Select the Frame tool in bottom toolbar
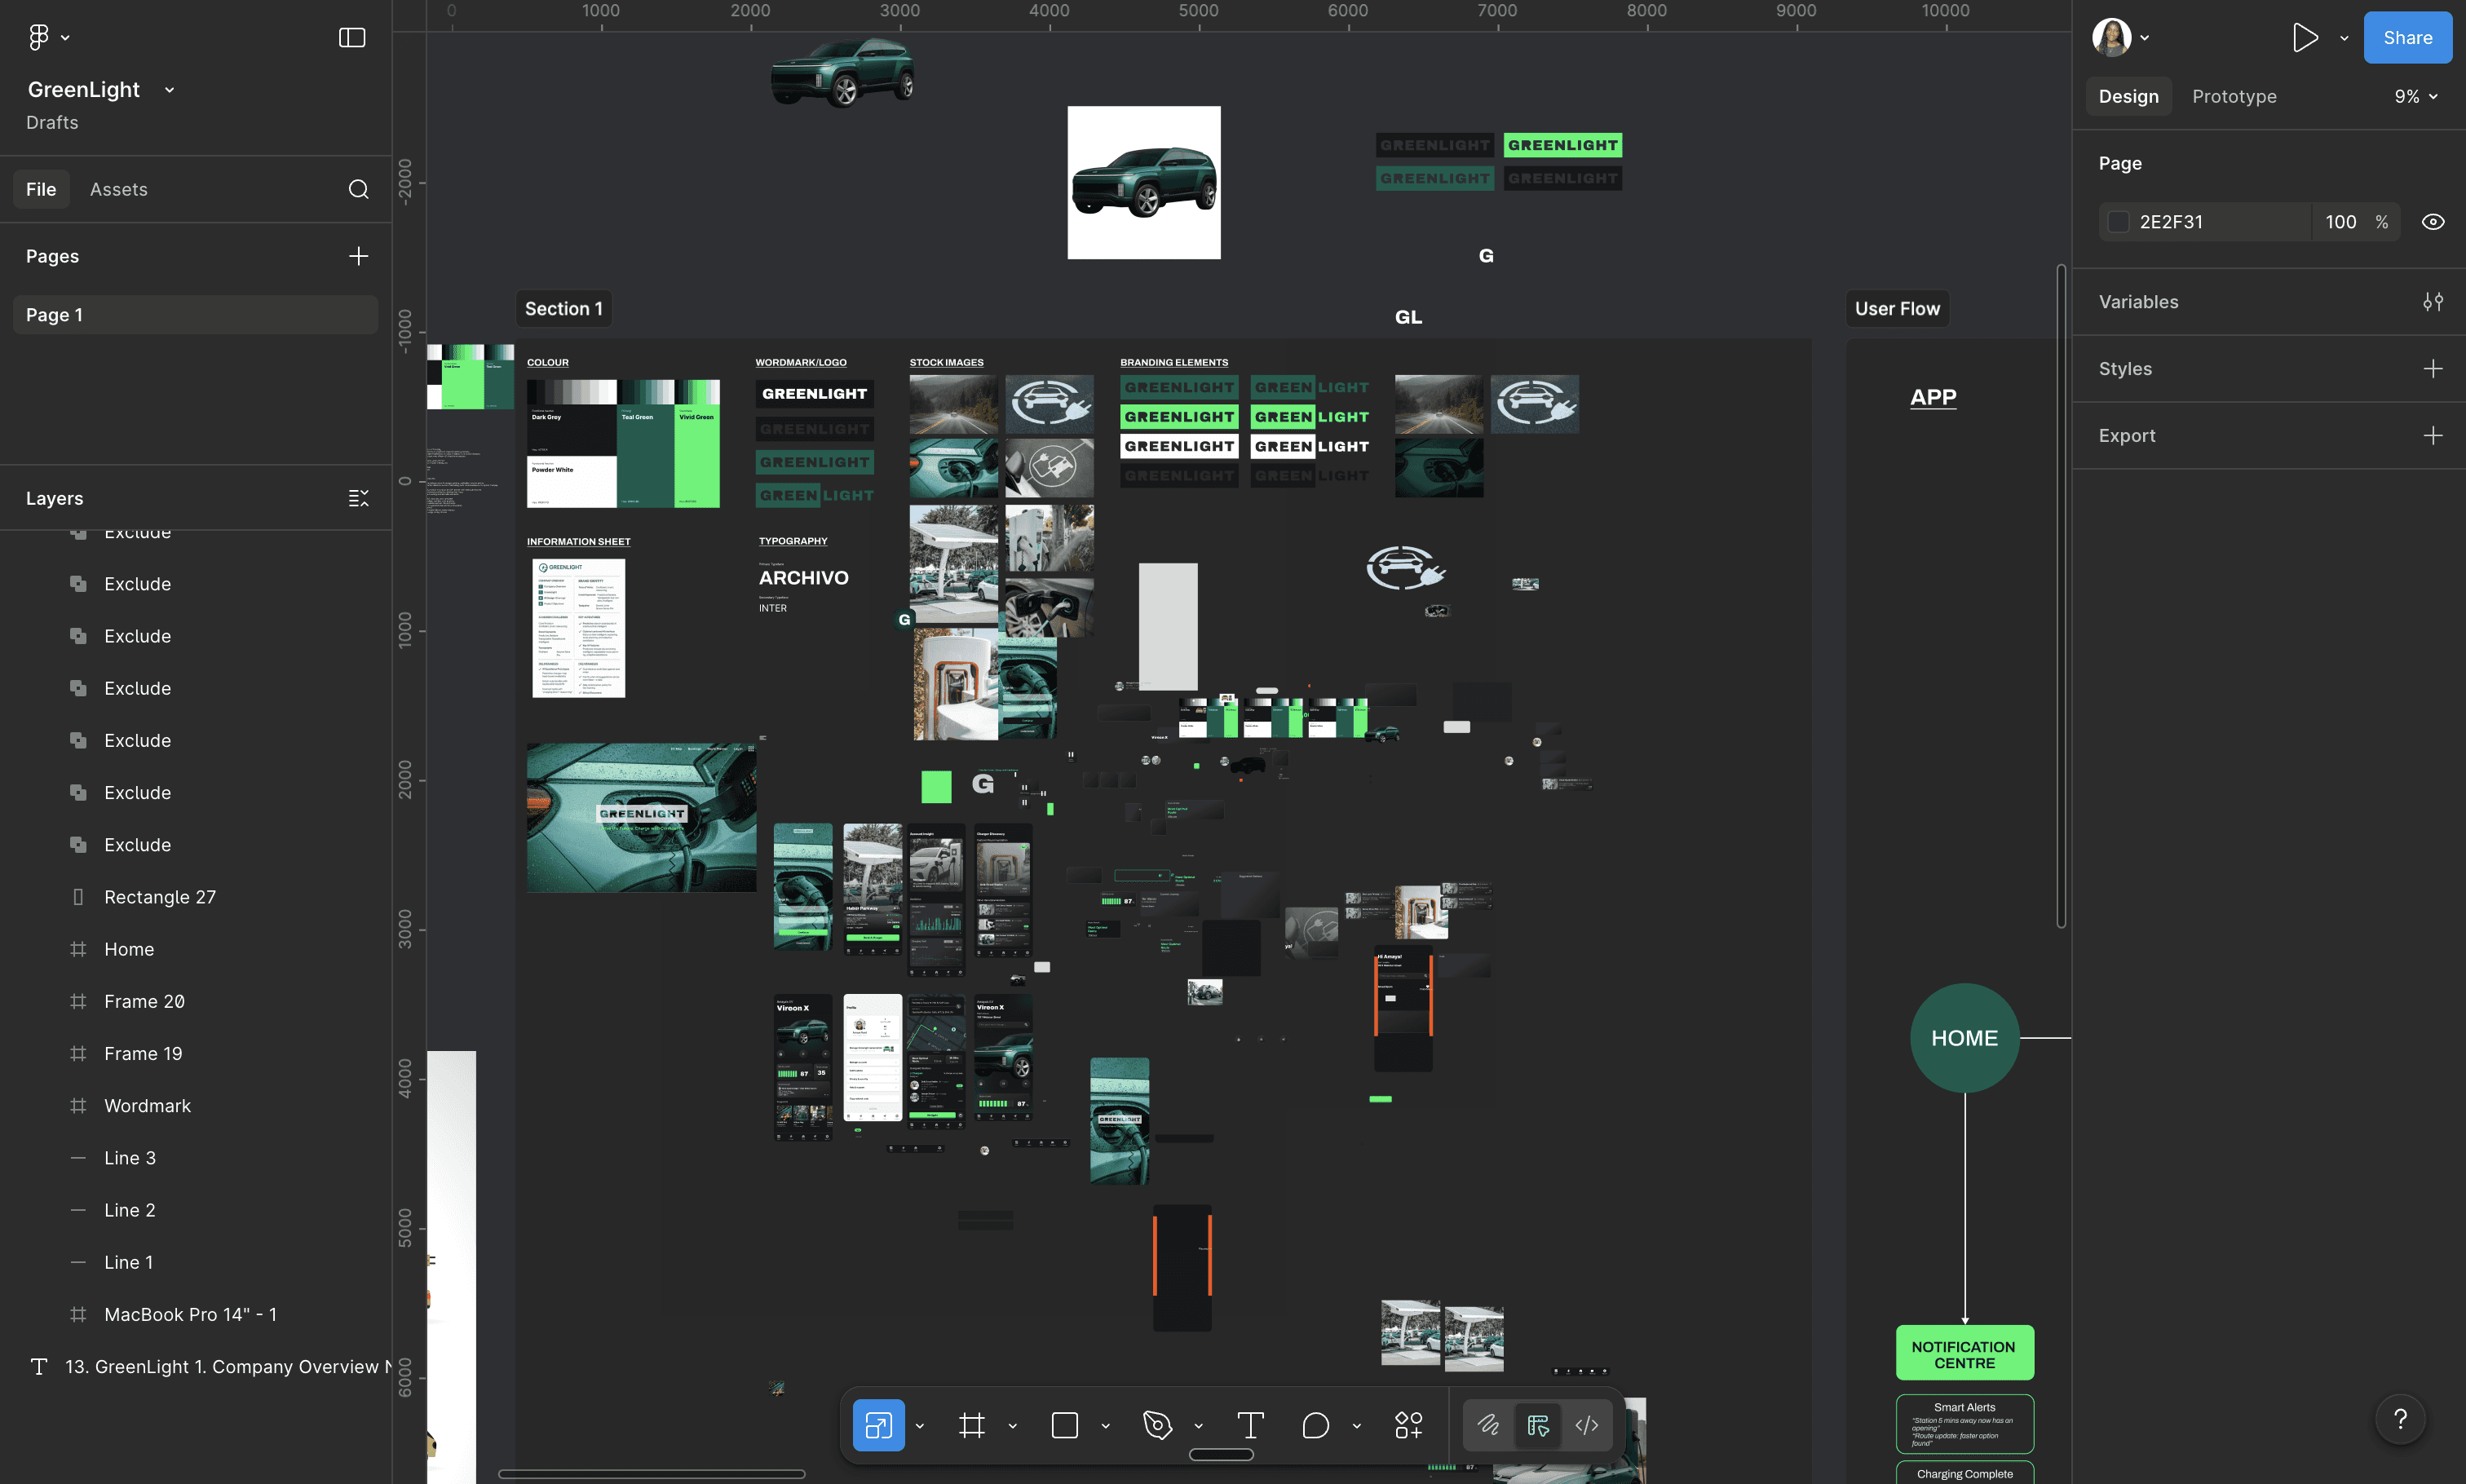The image size is (2466, 1484). tap(971, 1425)
